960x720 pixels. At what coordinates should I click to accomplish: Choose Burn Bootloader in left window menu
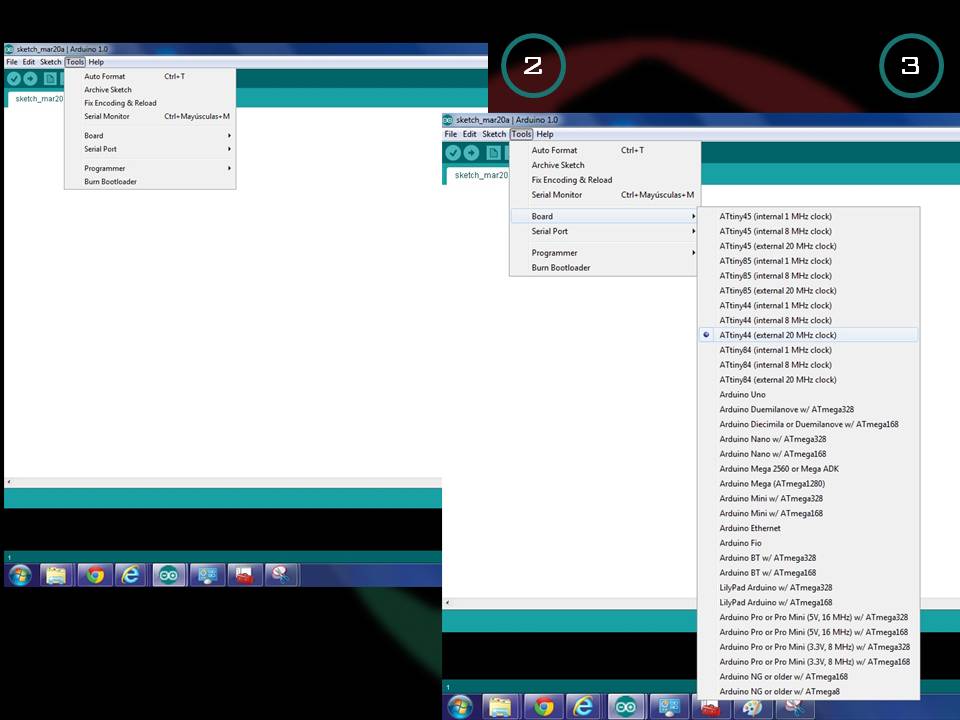150,181
